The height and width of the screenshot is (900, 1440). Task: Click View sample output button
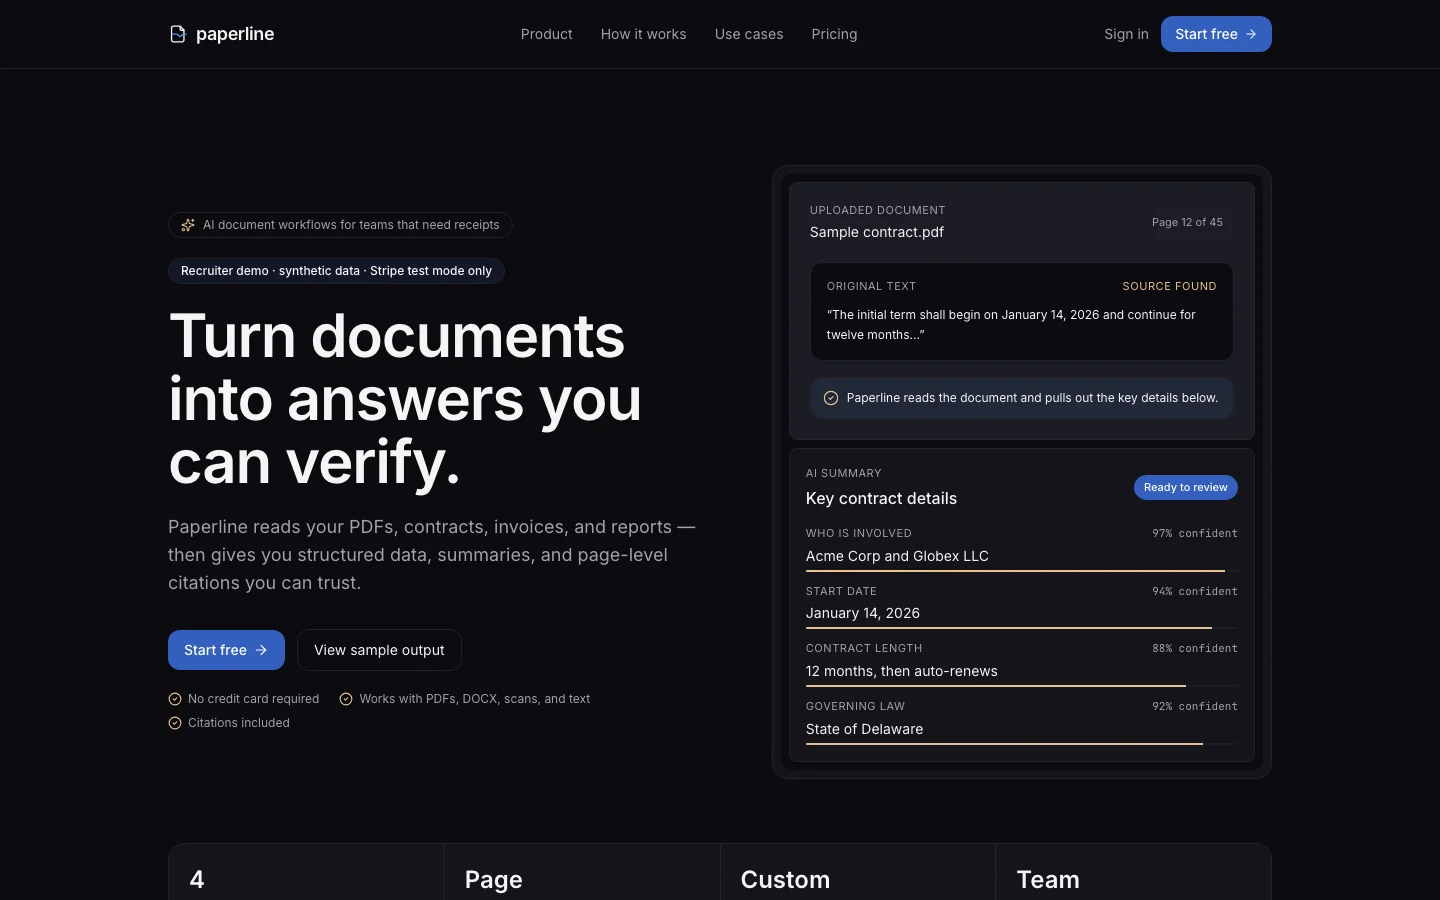(379, 650)
